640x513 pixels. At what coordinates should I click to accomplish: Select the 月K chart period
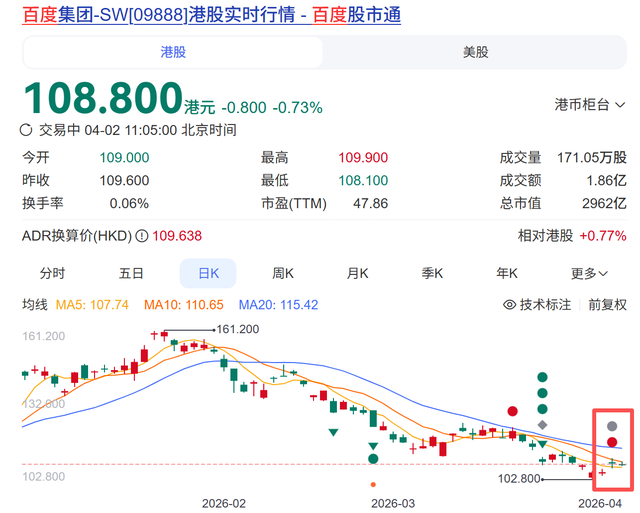[358, 273]
